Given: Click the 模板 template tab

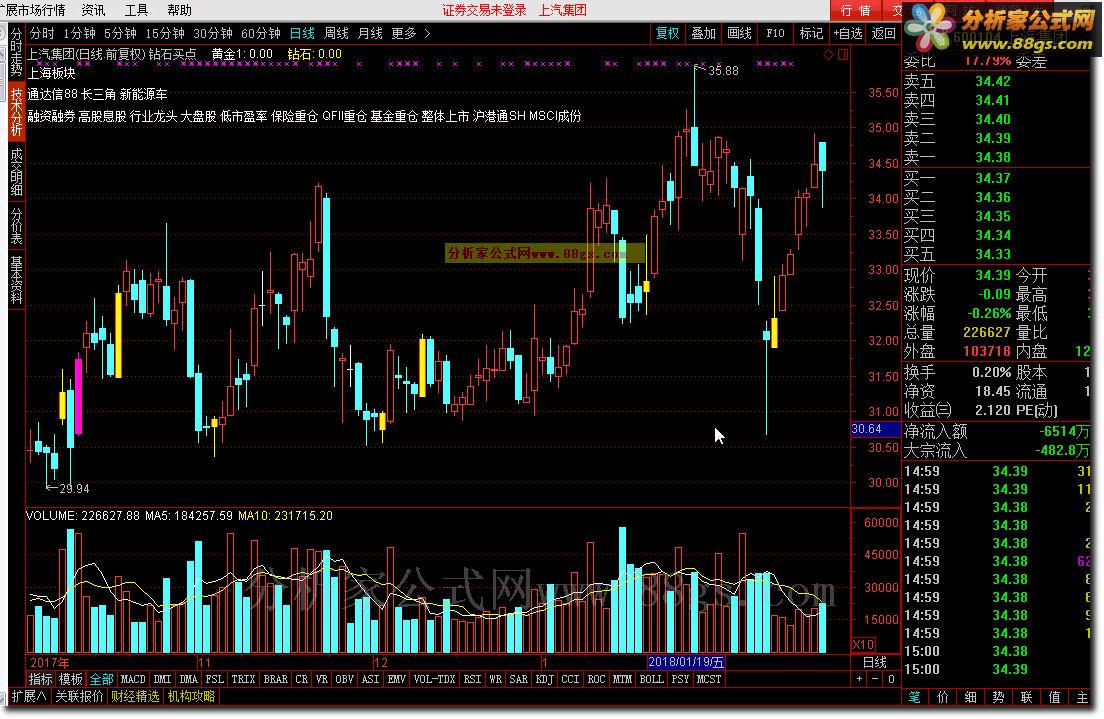Looking at the screenshot, I should [x=70, y=679].
